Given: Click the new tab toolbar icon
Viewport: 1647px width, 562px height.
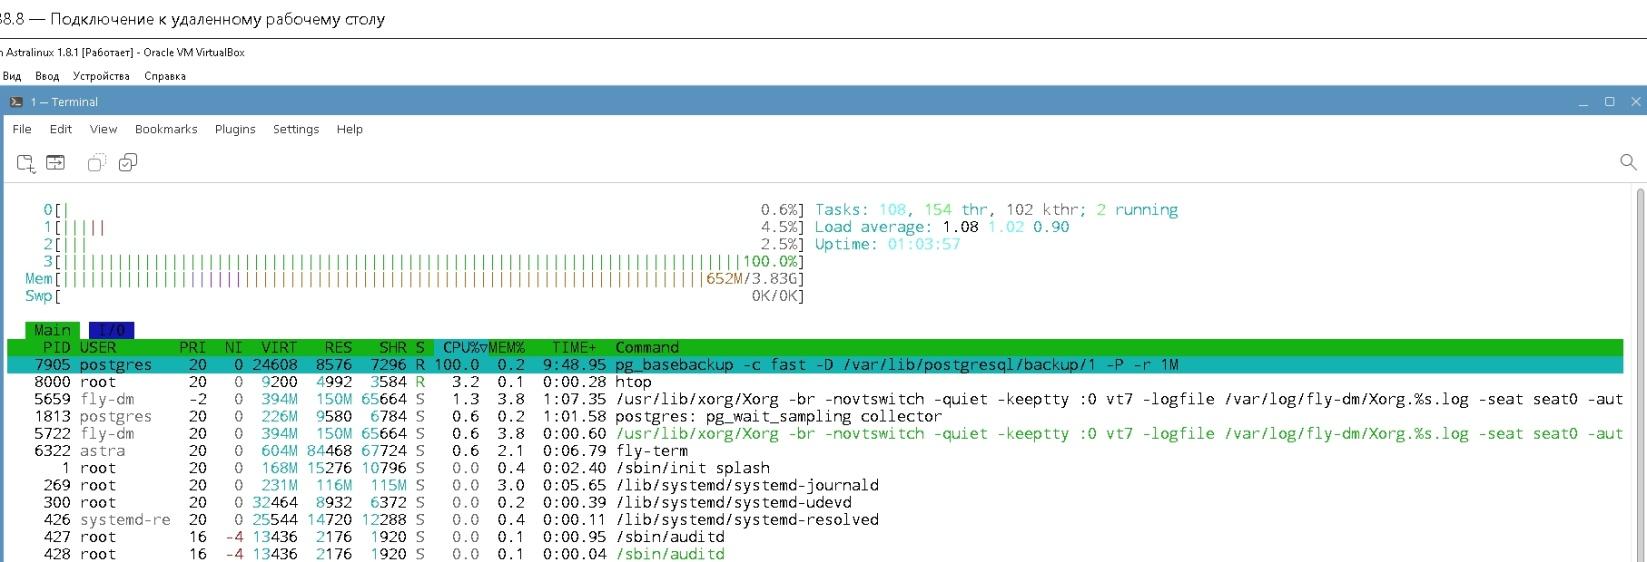Looking at the screenshot, I should (x=26, y=163).
